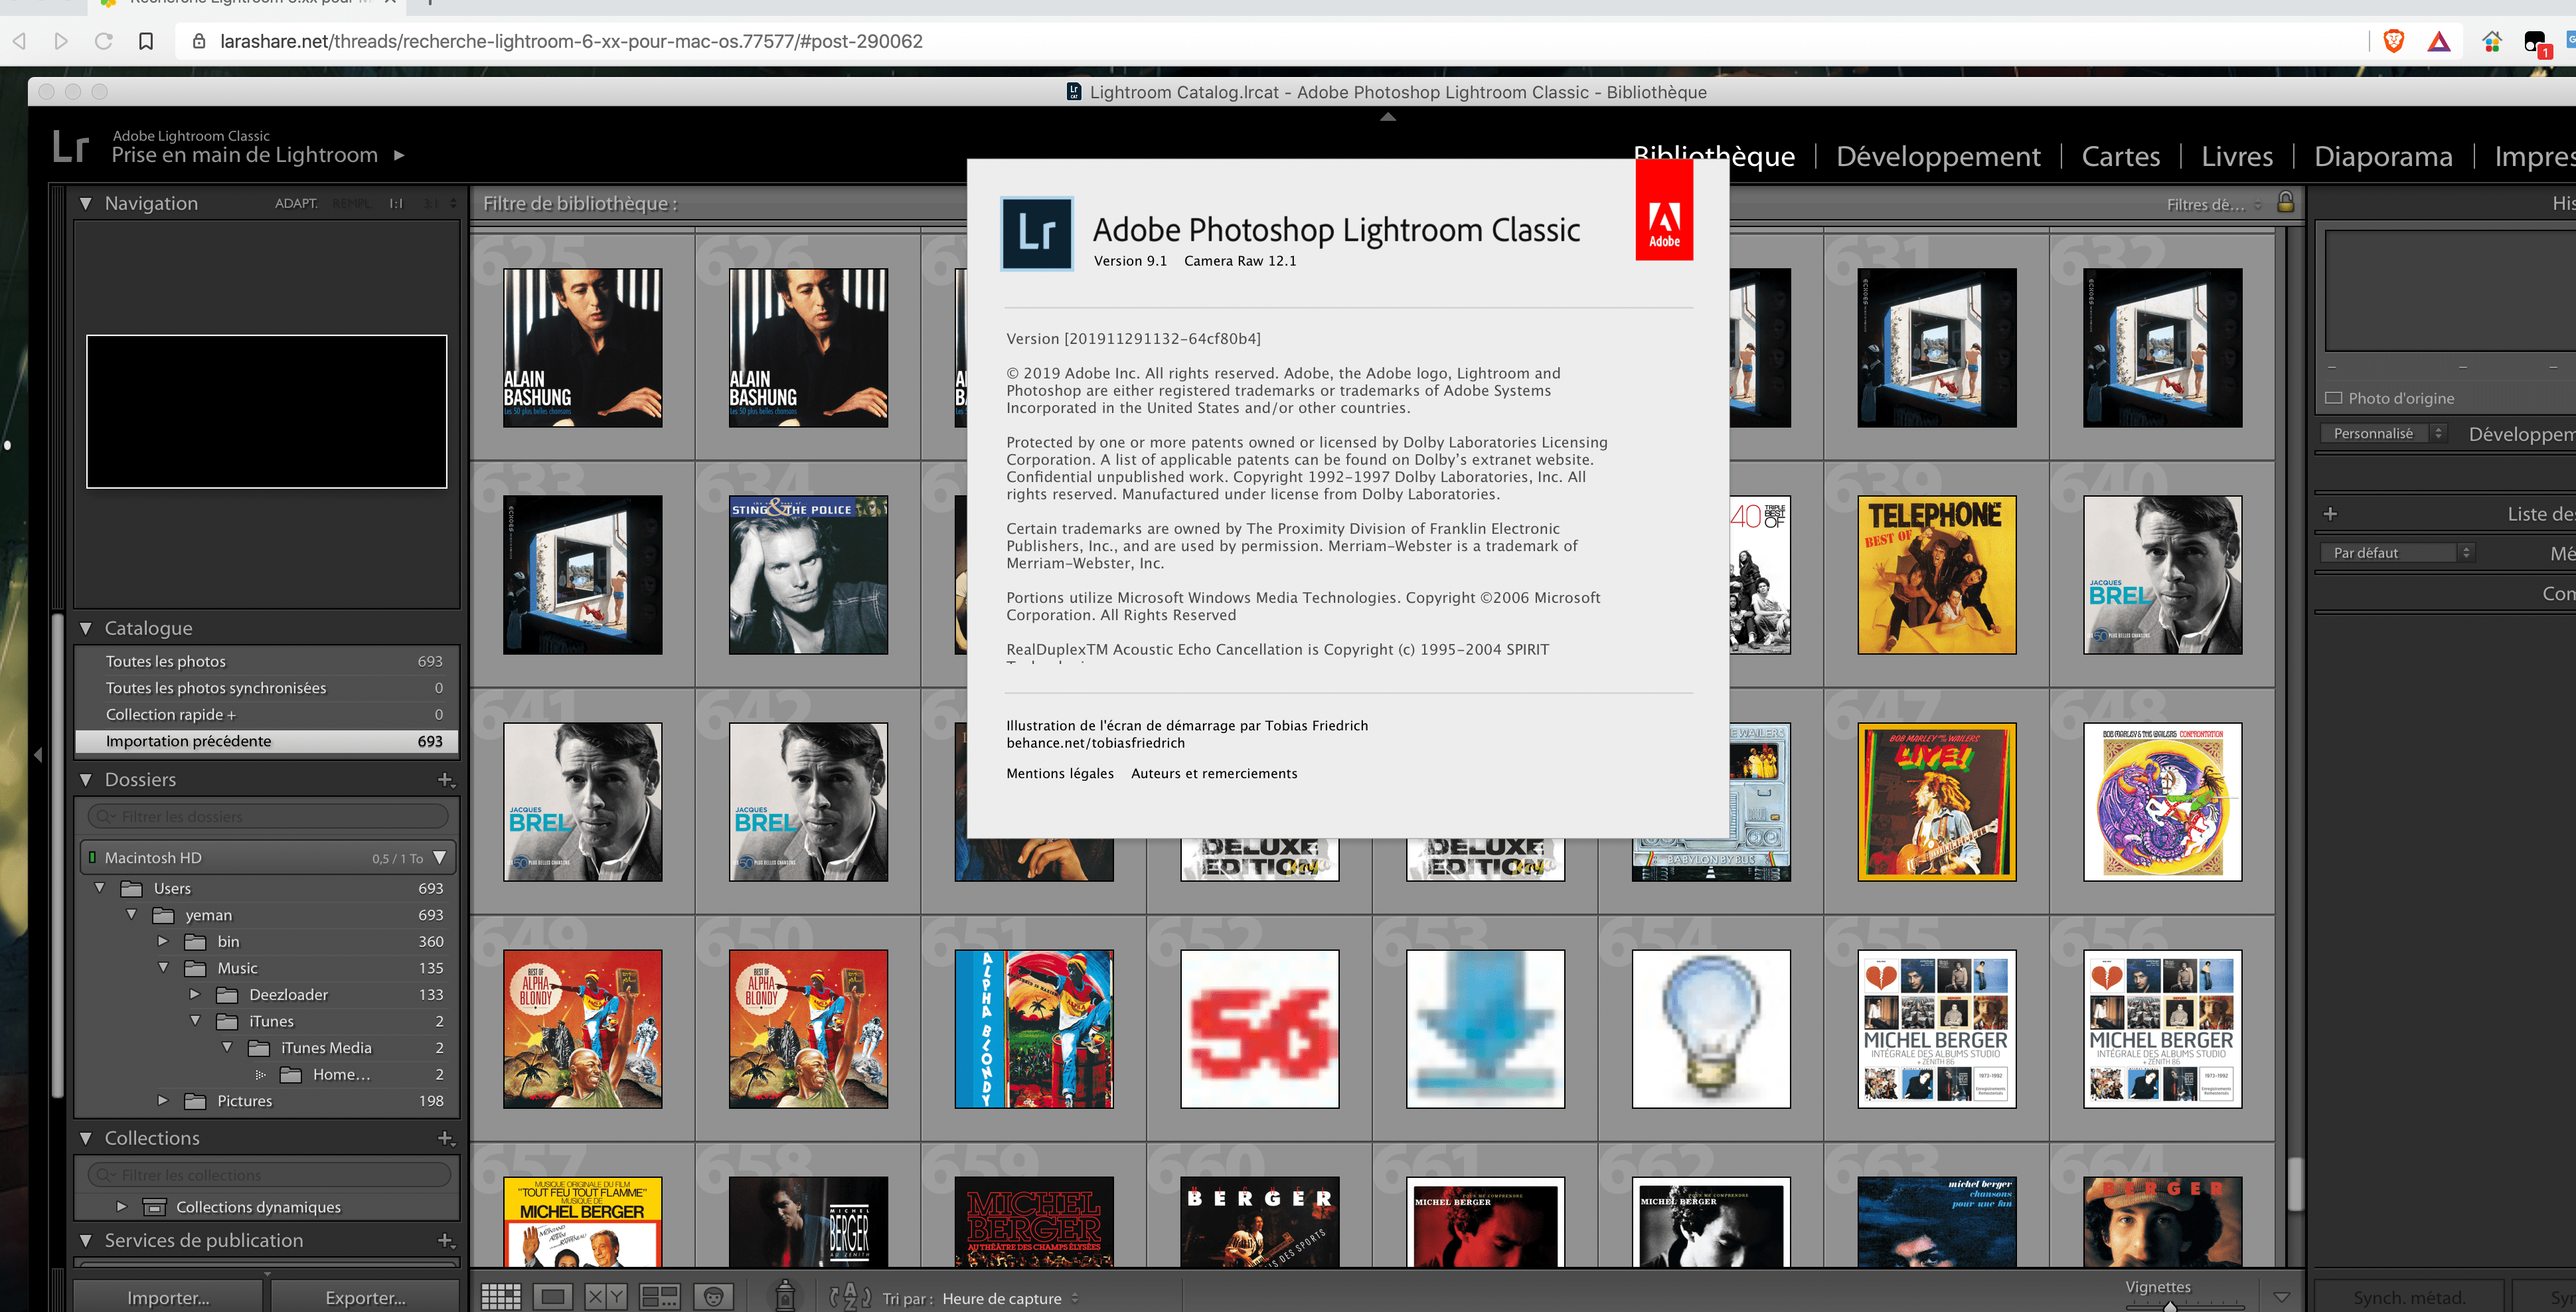Open the Tri par sort dropdown
This screenshot has height=1312, width=2576.
click(x=1008, y=1298)
